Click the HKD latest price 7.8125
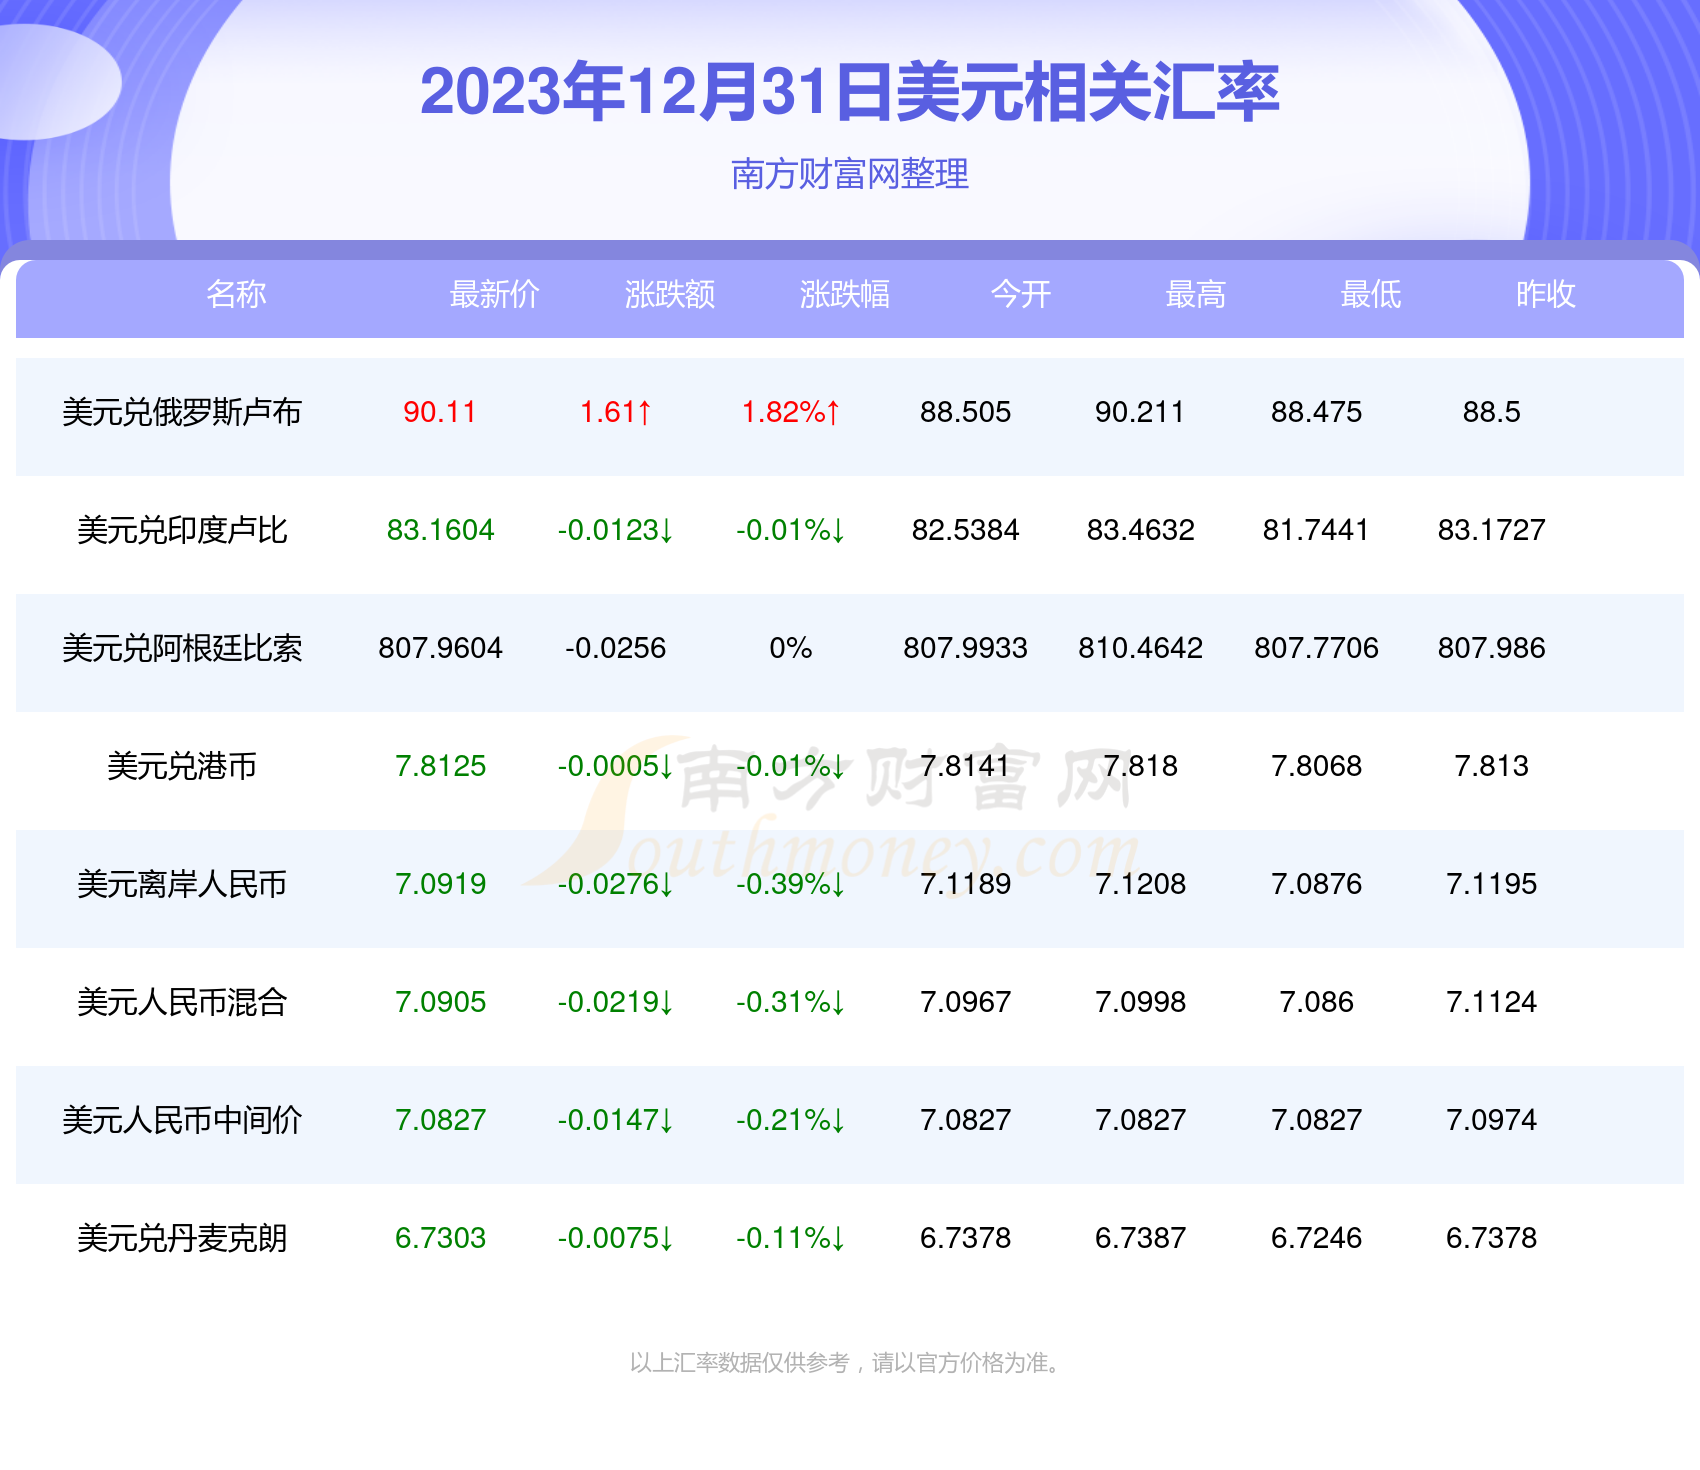This screenshot has height=1470, width=1700. 441,766
